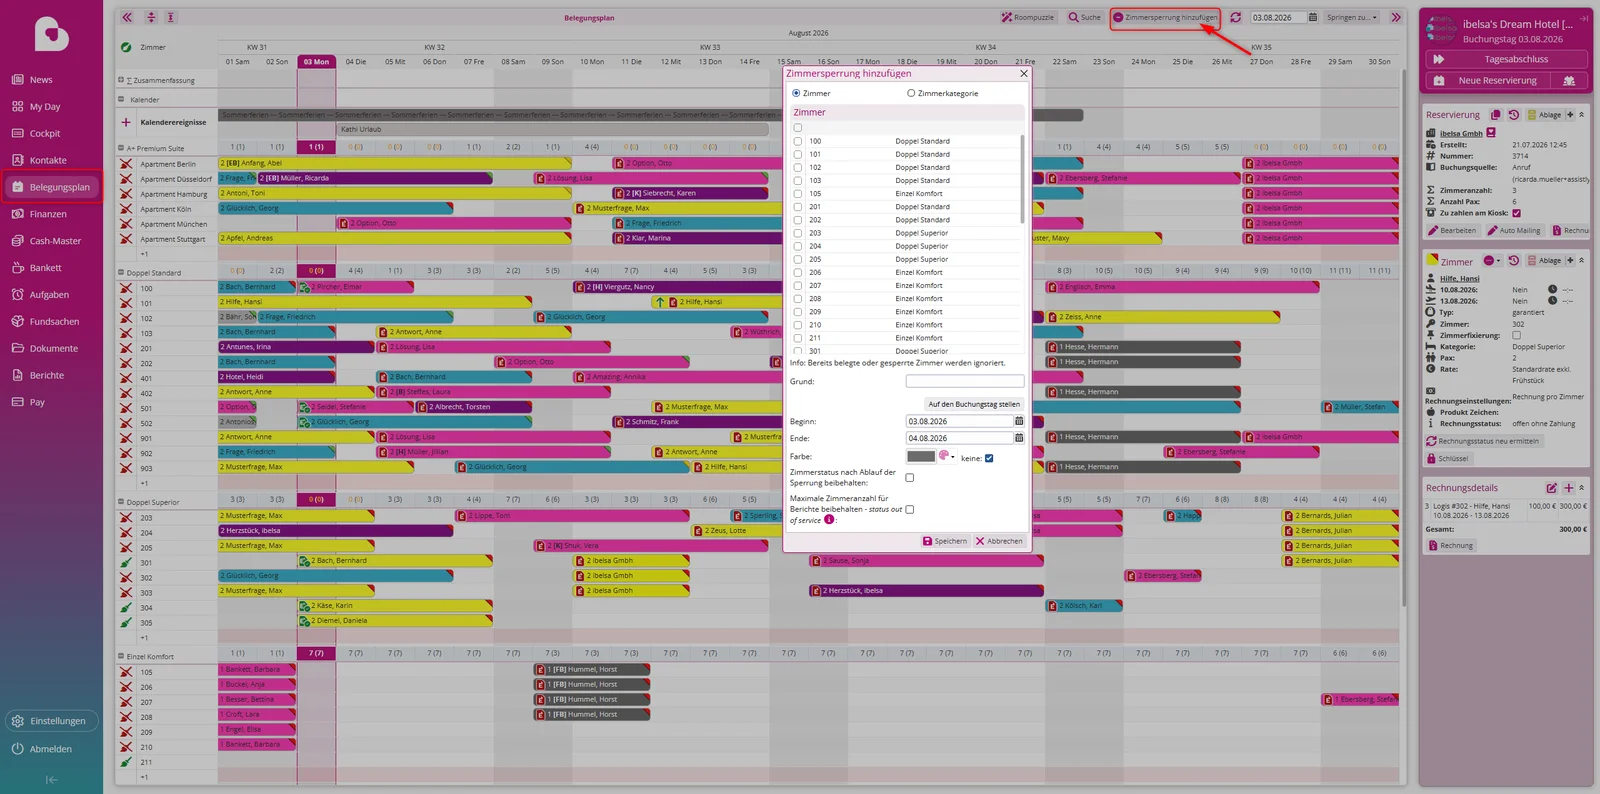Click the double-right arrow to go forward
The width and height of the screenshot is (1600, 794).
tap(1396, 17)
